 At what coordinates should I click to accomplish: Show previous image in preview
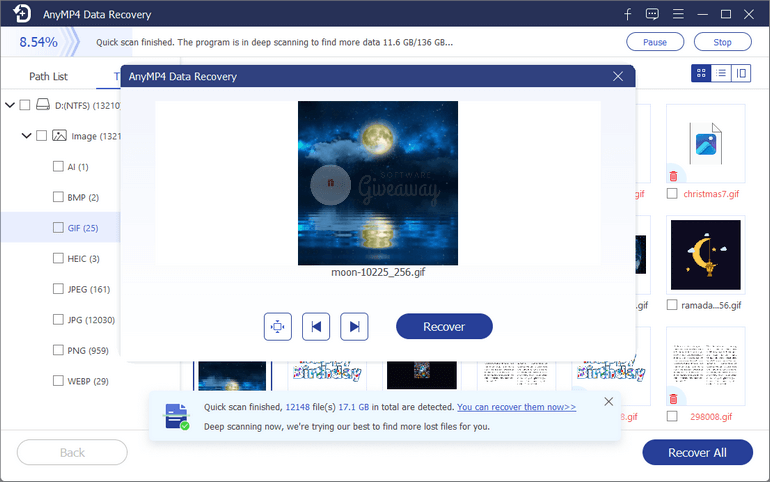coord(316,326)
